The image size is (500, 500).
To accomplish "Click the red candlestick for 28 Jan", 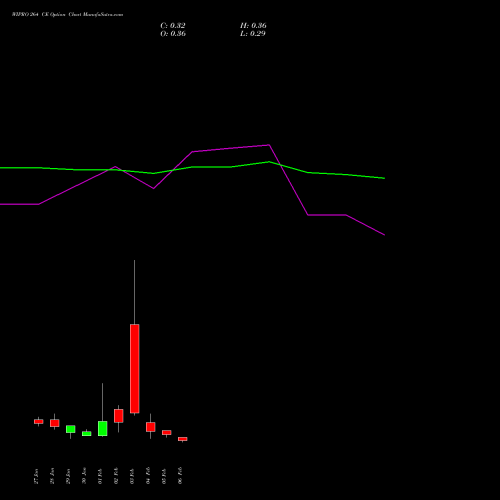I will coord(55,423).
